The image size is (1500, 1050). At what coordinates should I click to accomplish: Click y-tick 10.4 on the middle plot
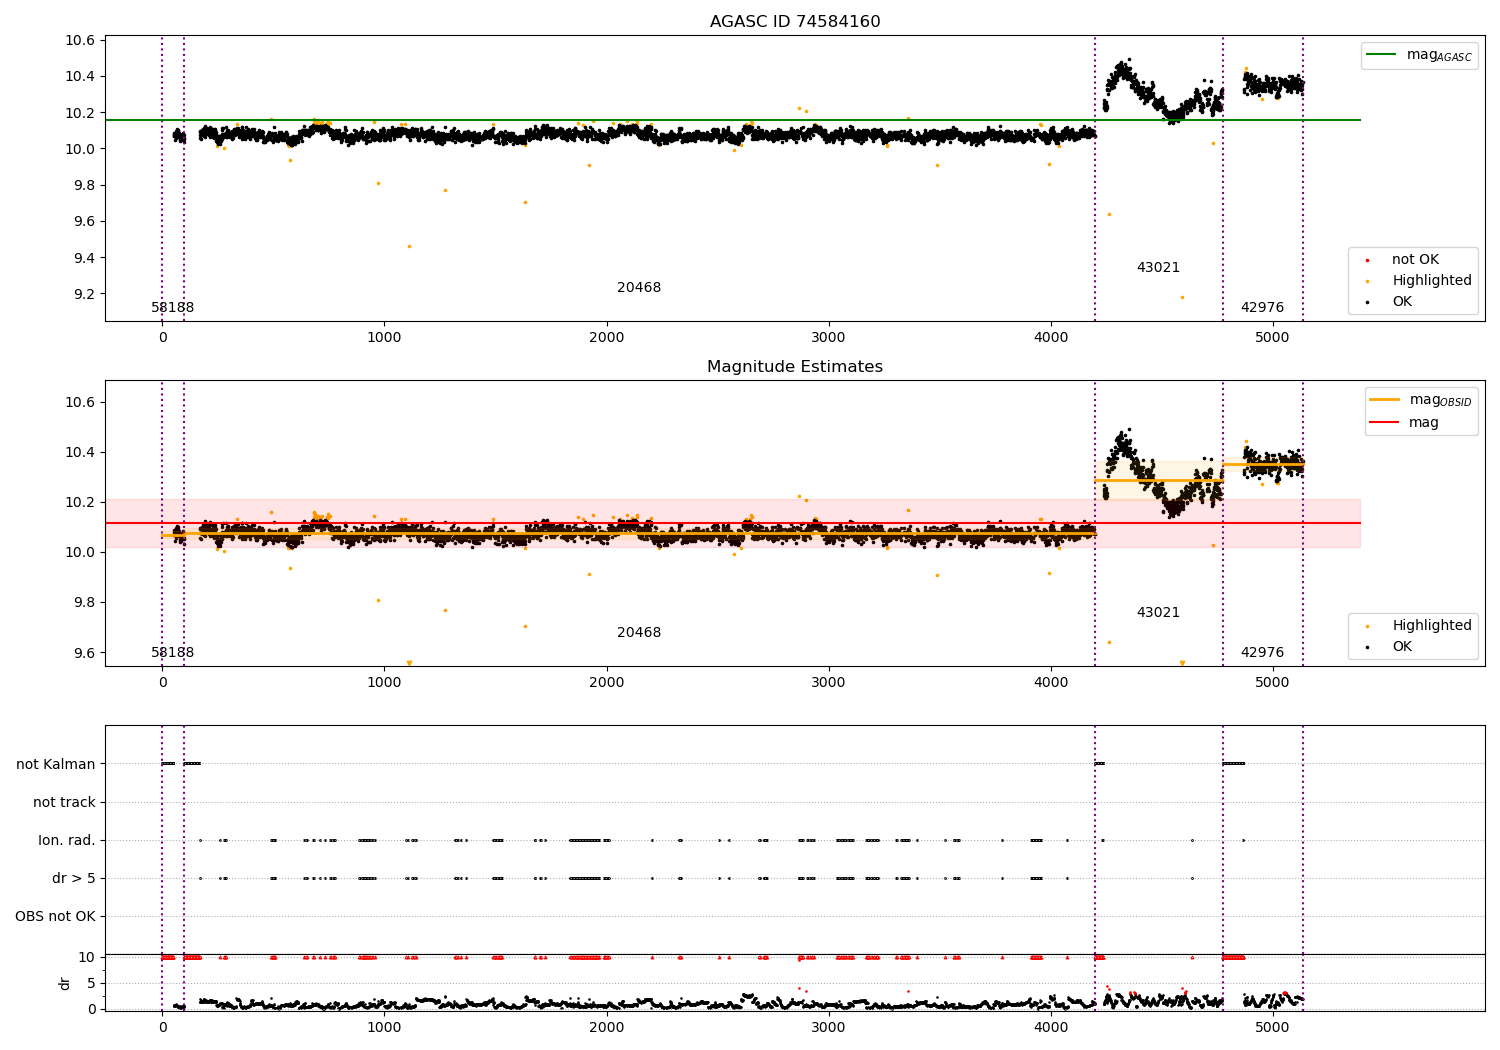pyautogui.click(x=79, y=453)
